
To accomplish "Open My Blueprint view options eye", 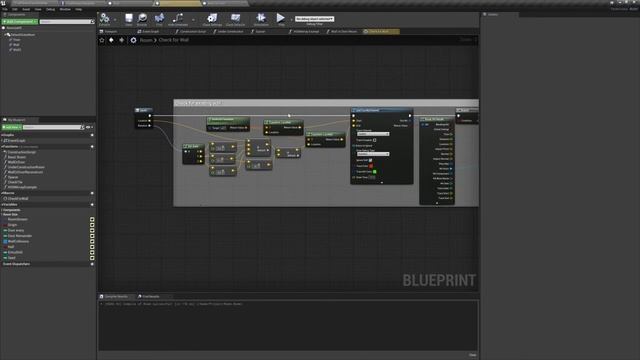I will pos(88,127).
